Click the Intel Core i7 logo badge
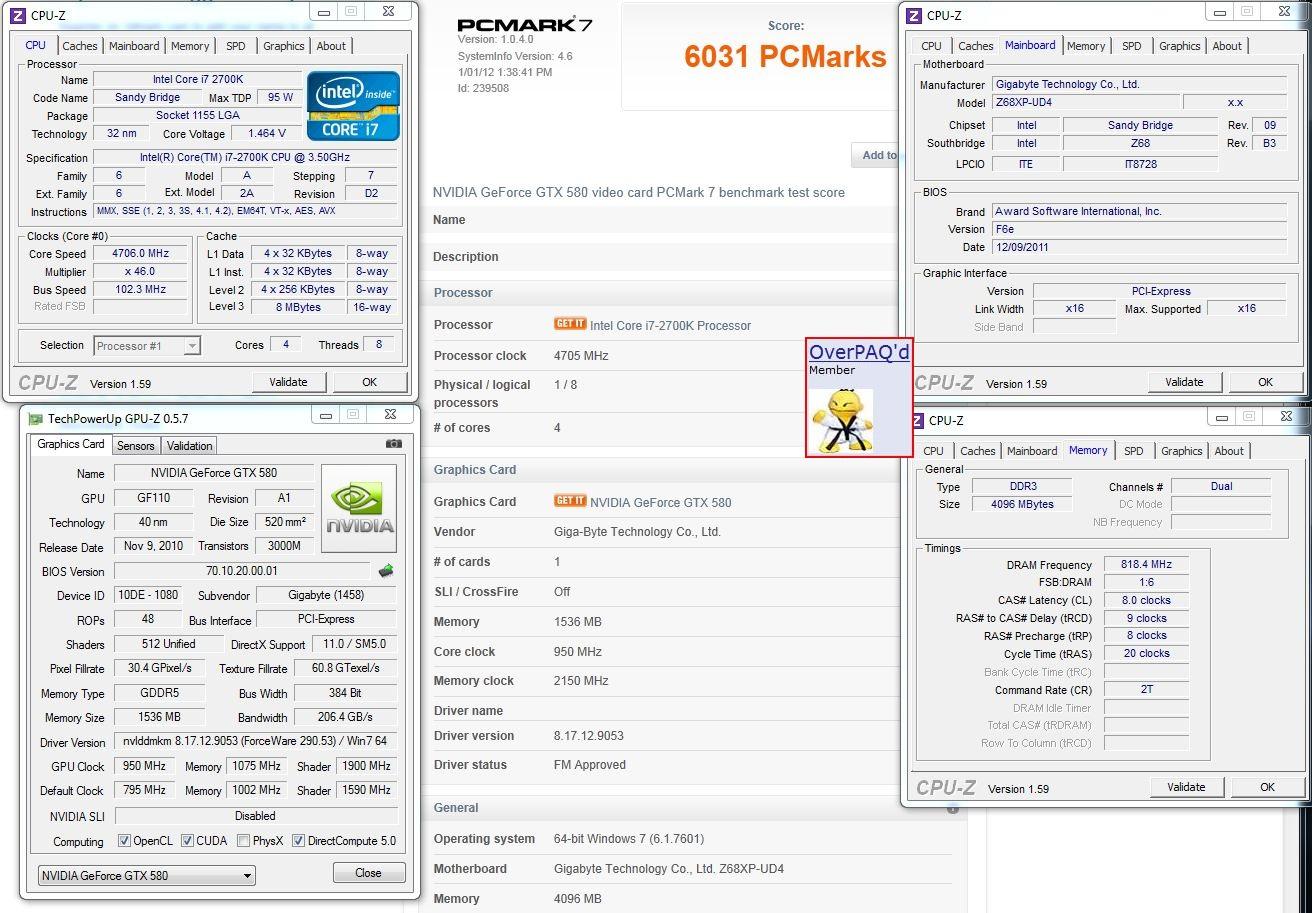The height and width of the screenshot is (913, 1312). pyautogui.click(x=353, y=106)
